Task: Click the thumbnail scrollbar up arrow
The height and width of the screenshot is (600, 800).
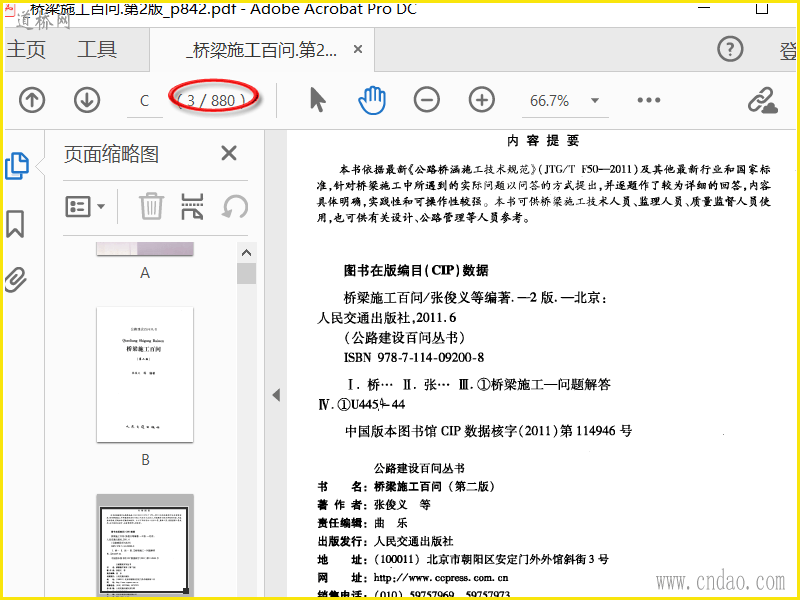Action: tap(246, 253)
